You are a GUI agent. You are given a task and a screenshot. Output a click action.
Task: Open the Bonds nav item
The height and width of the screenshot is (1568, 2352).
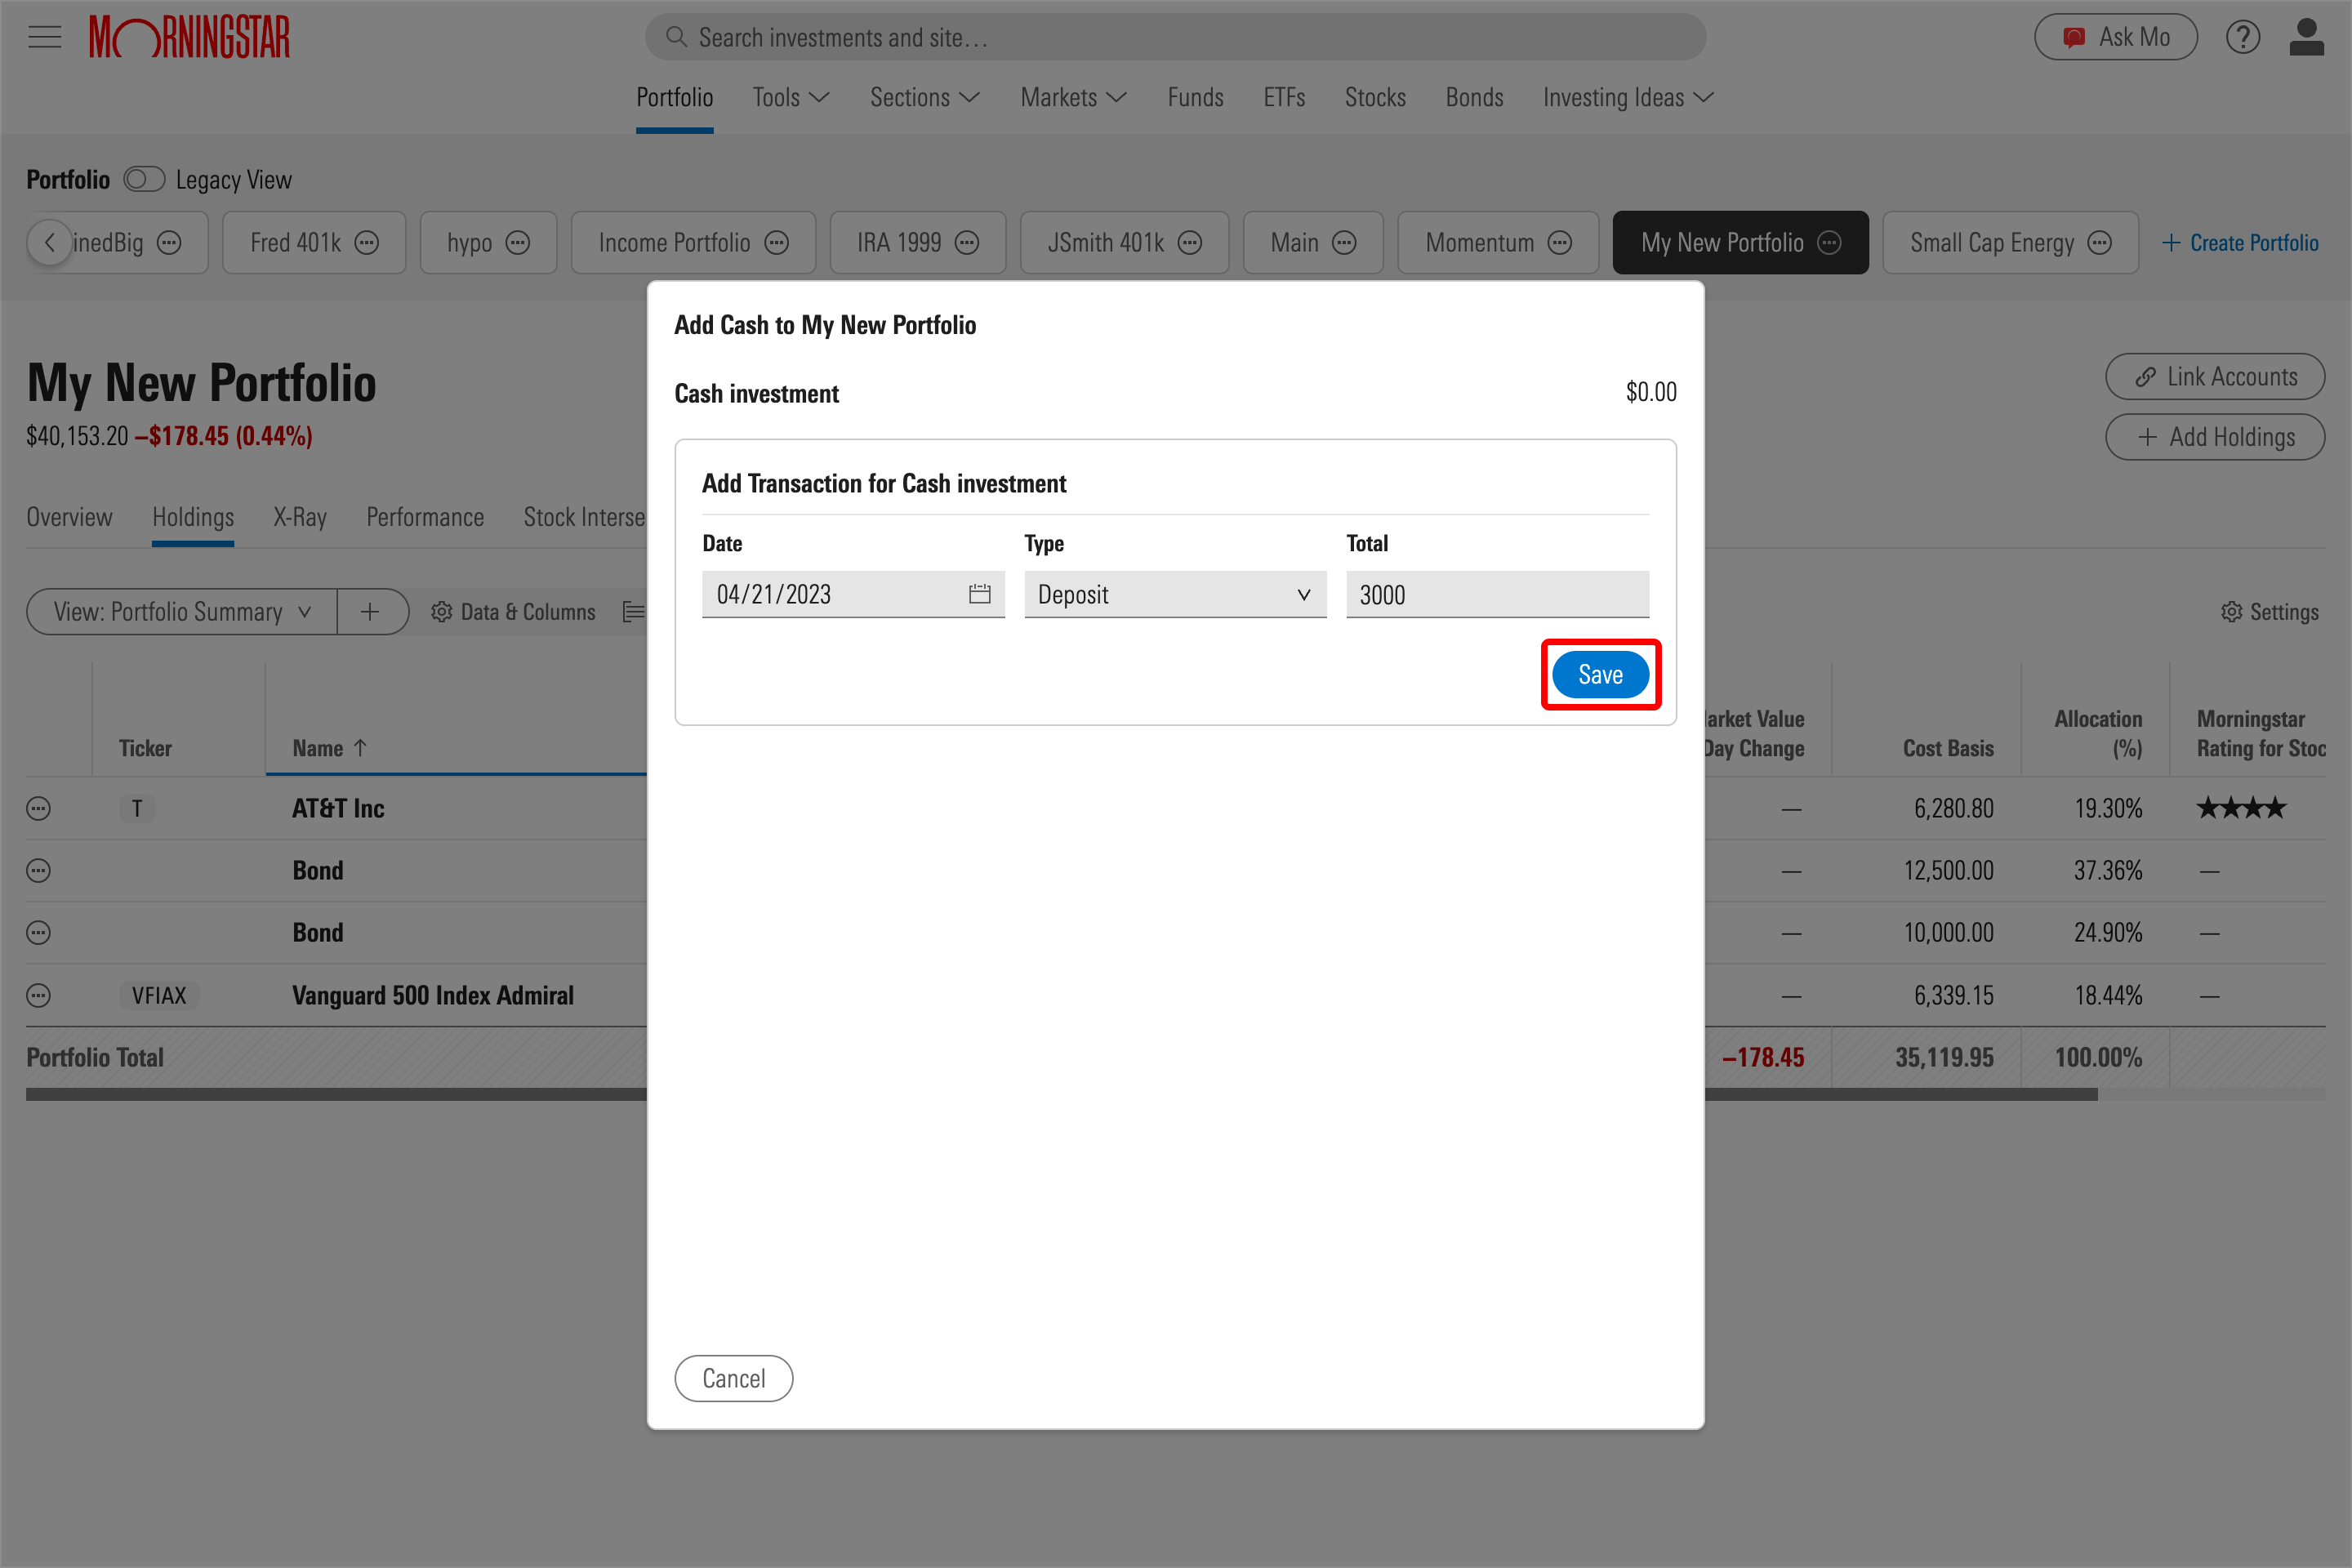pyautogui.click(x=1474, y=97)
